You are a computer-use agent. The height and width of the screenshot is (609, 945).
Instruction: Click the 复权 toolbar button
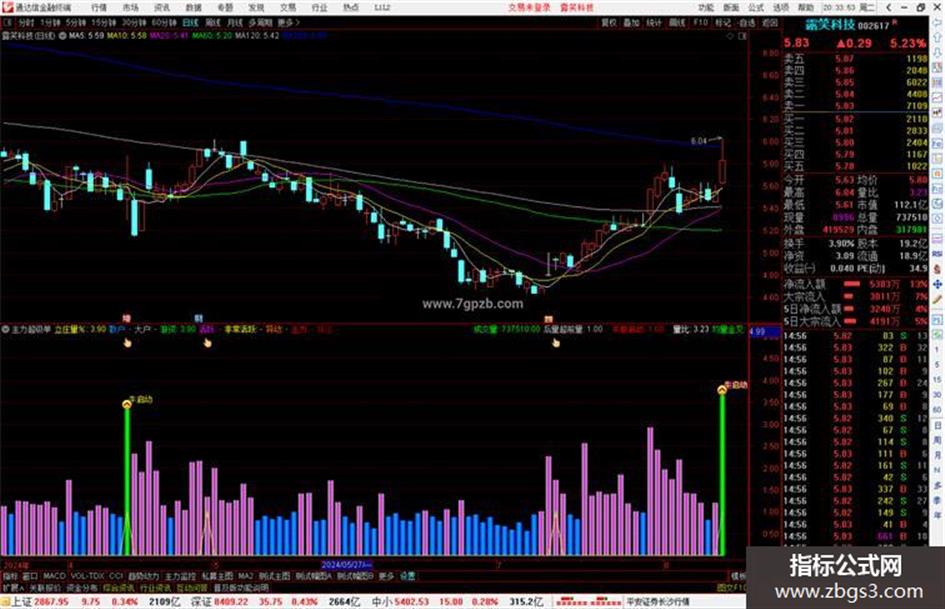coord(609,23)
